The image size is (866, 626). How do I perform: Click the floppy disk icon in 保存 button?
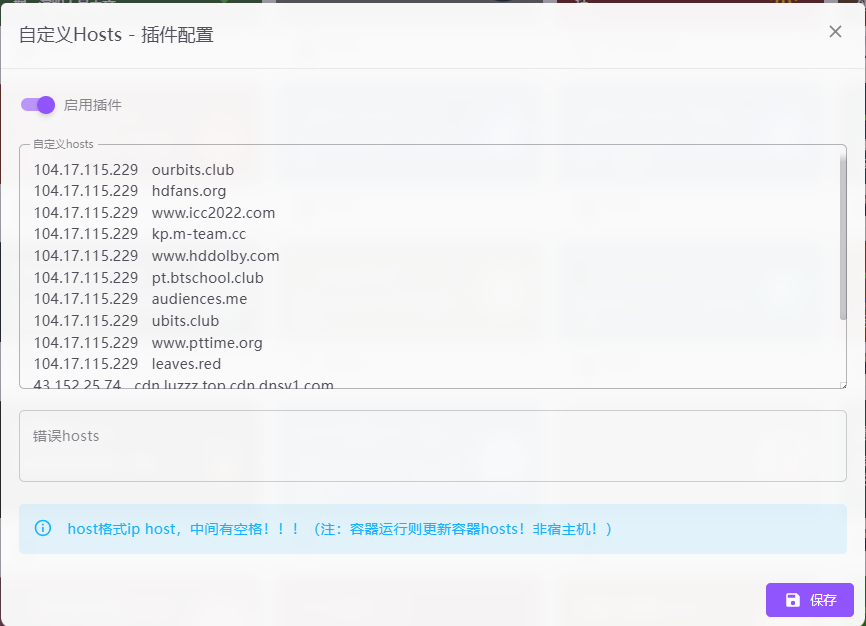coord(793,600)
